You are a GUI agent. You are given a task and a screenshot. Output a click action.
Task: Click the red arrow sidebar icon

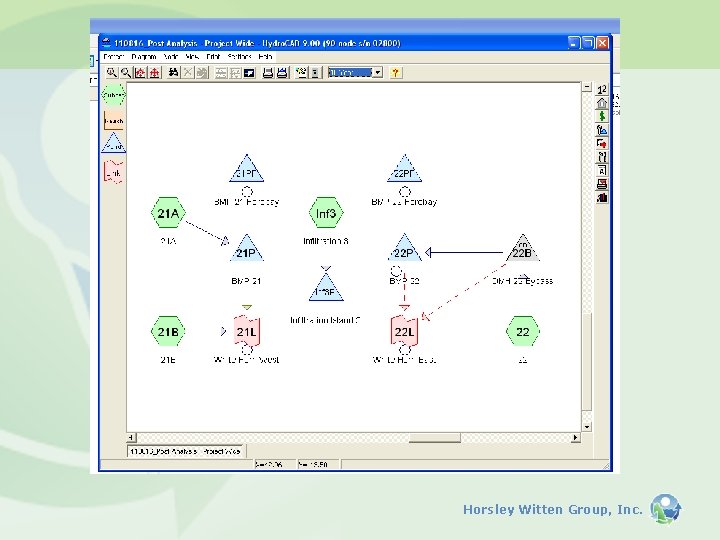602,143
